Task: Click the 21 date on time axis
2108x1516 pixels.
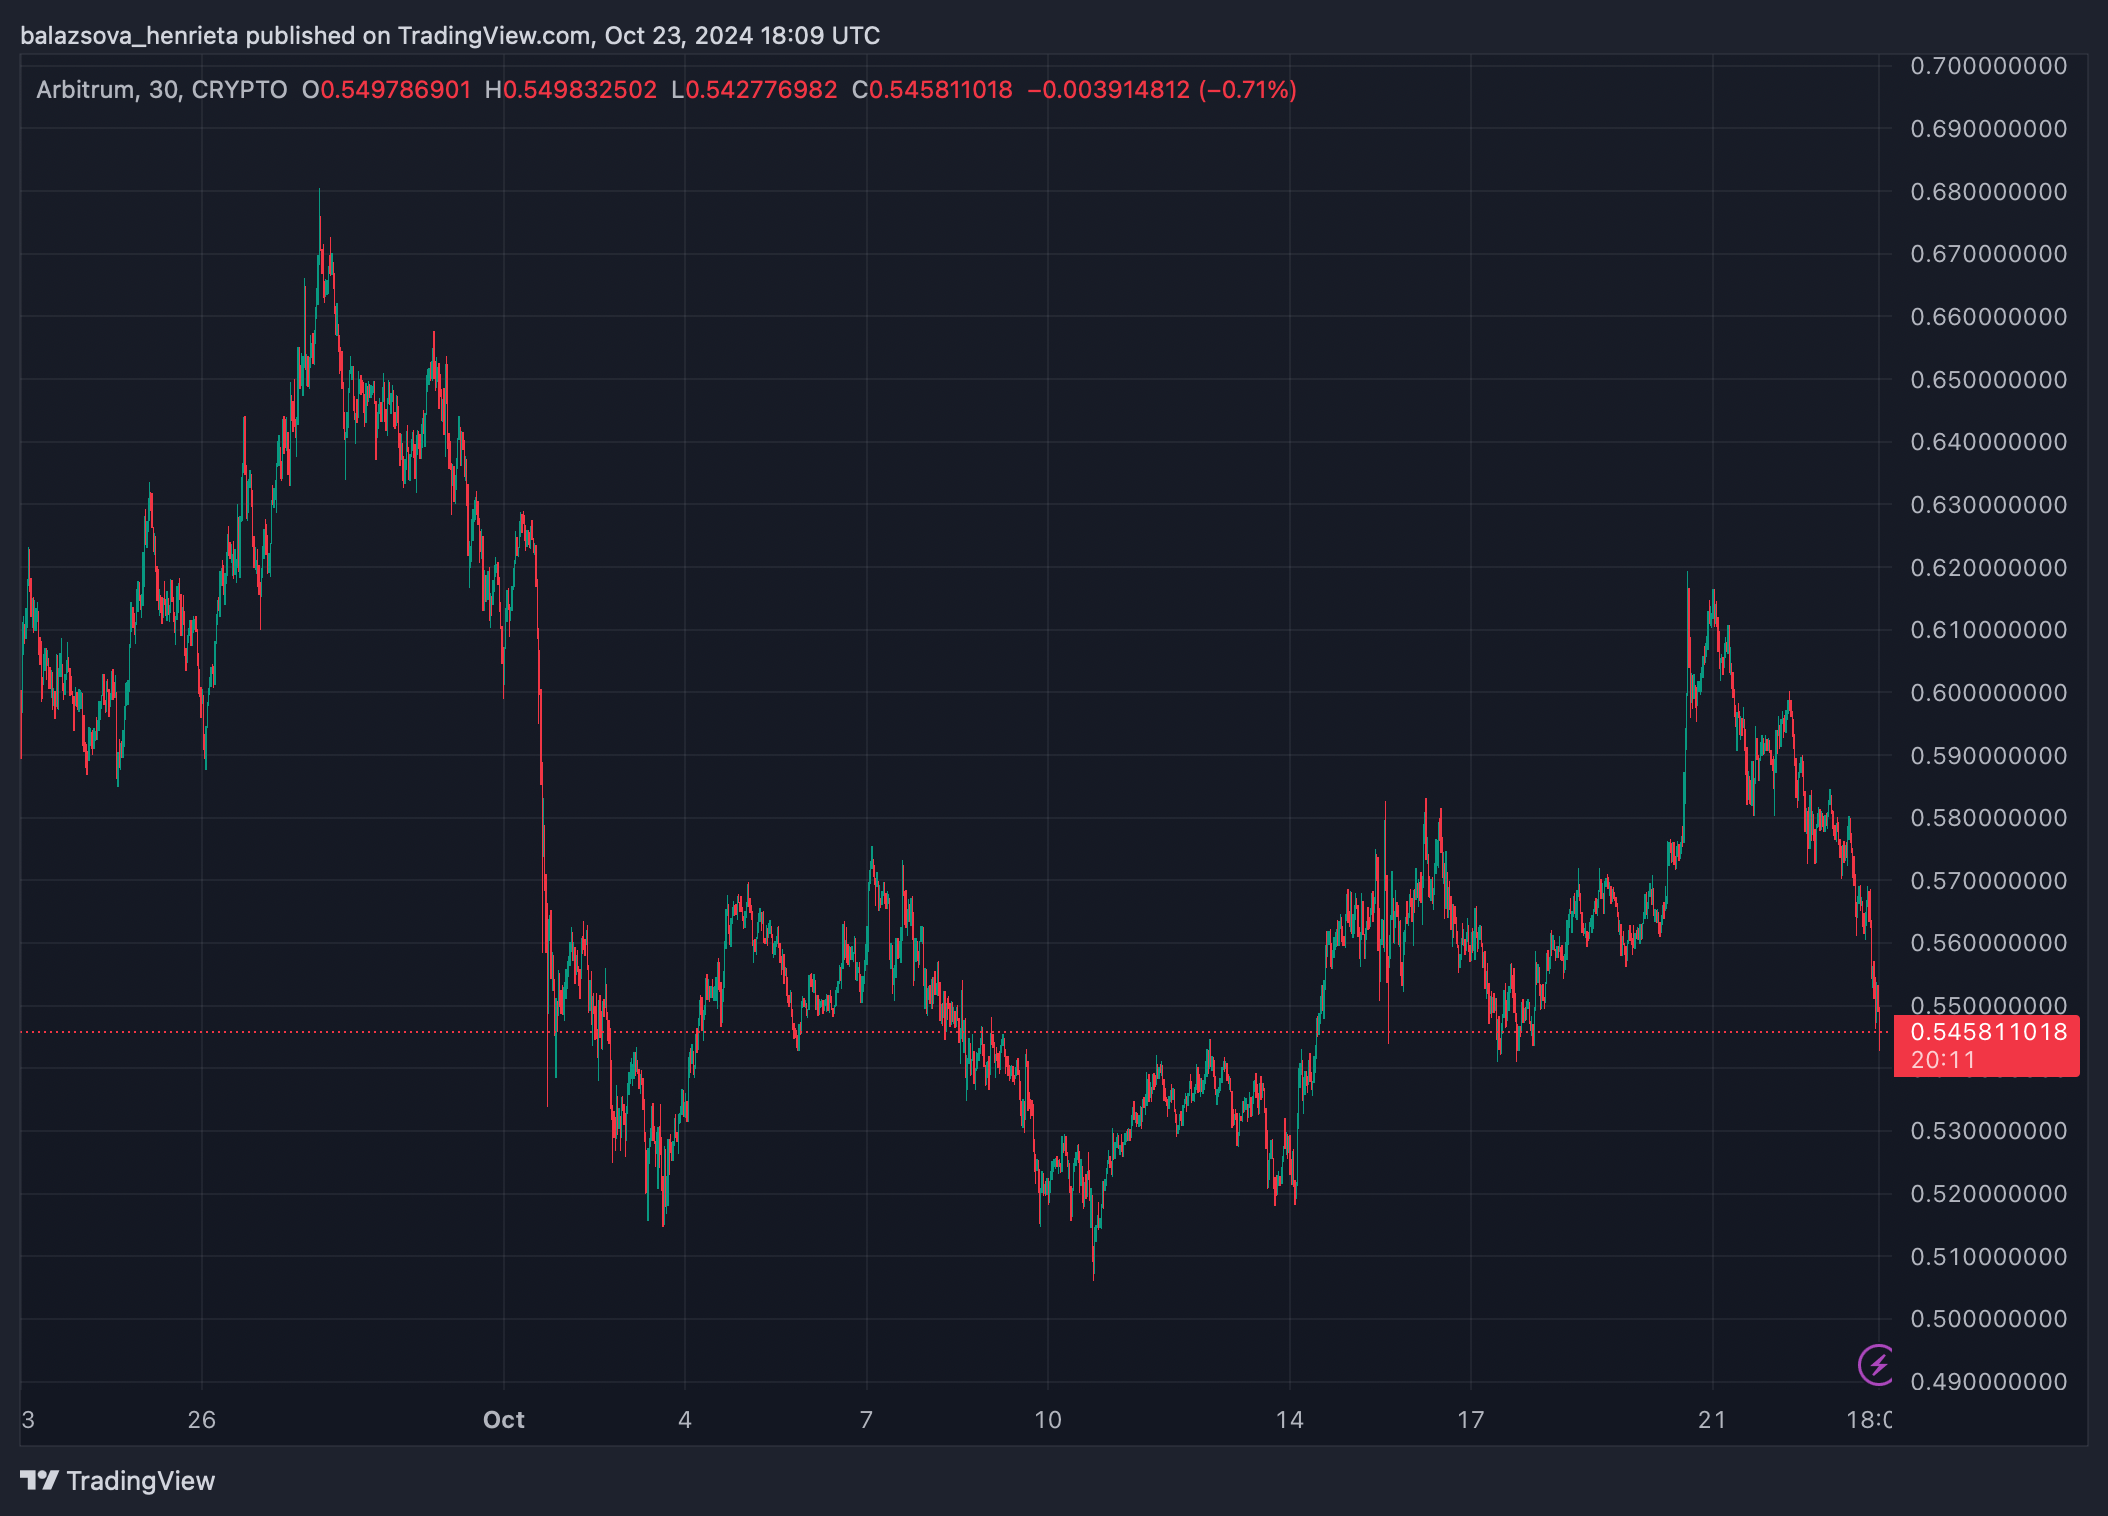Action: click(x=1712, y=1420)
